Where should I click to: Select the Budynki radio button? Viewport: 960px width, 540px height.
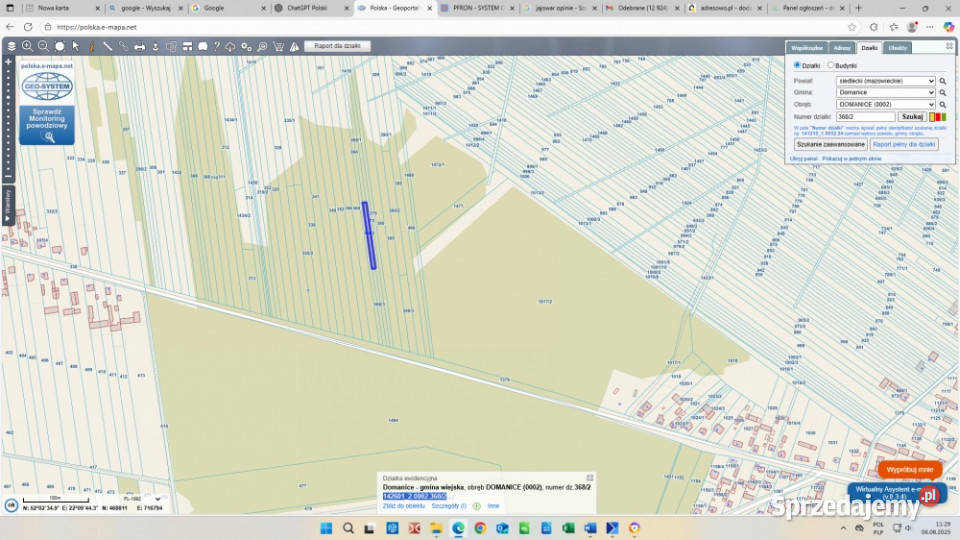(831, 65)
